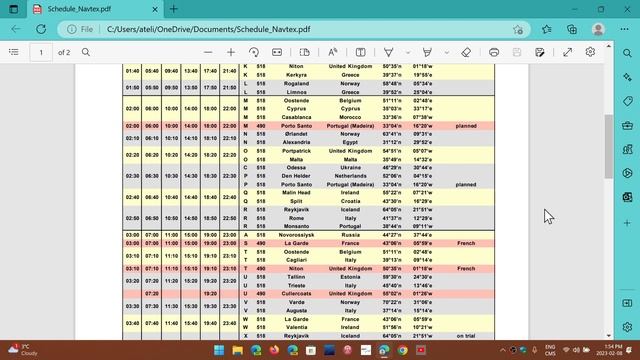Click the 'Malin Head' station cell
The height and width of the screenshot is (360, 640).
296,193
